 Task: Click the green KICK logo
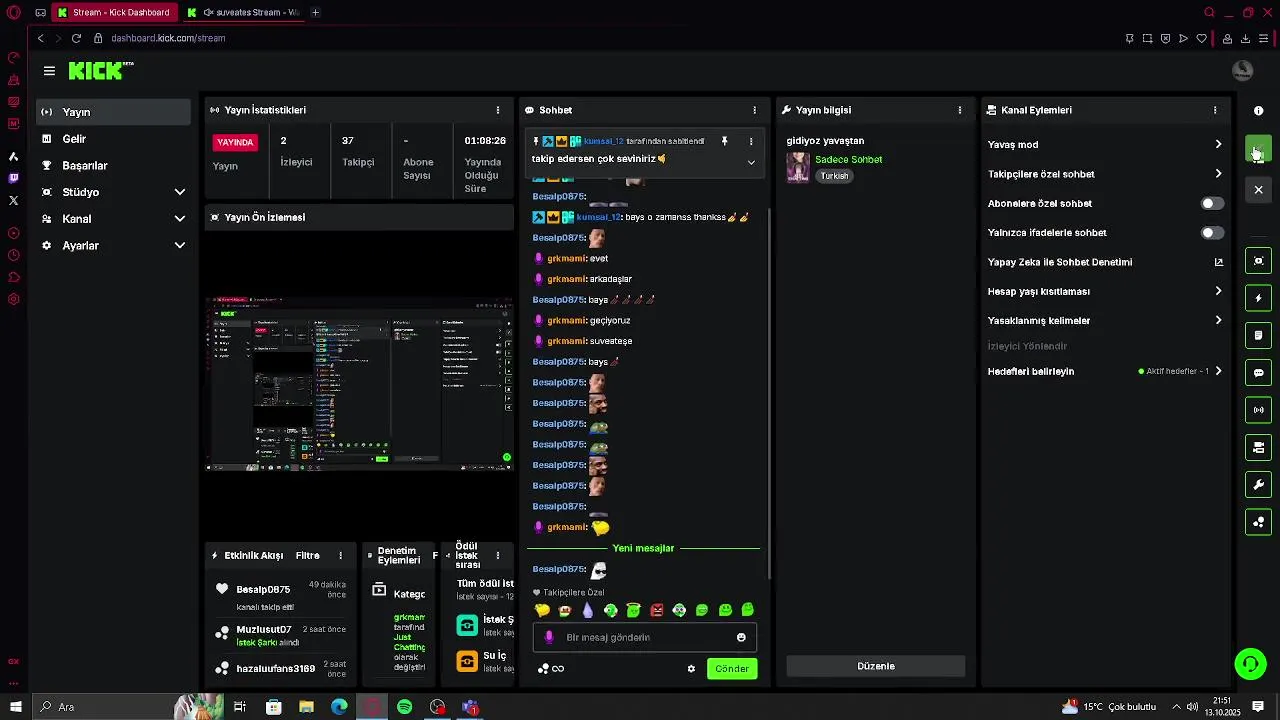(100, 70)
